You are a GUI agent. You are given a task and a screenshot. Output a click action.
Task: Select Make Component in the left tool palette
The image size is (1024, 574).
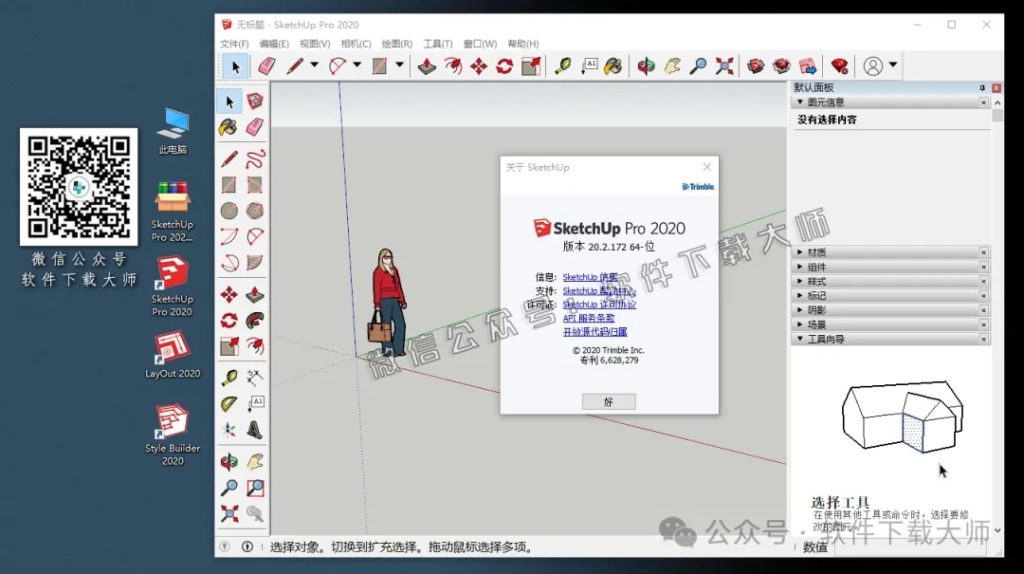pyautogui.click(x=255, y=101)
